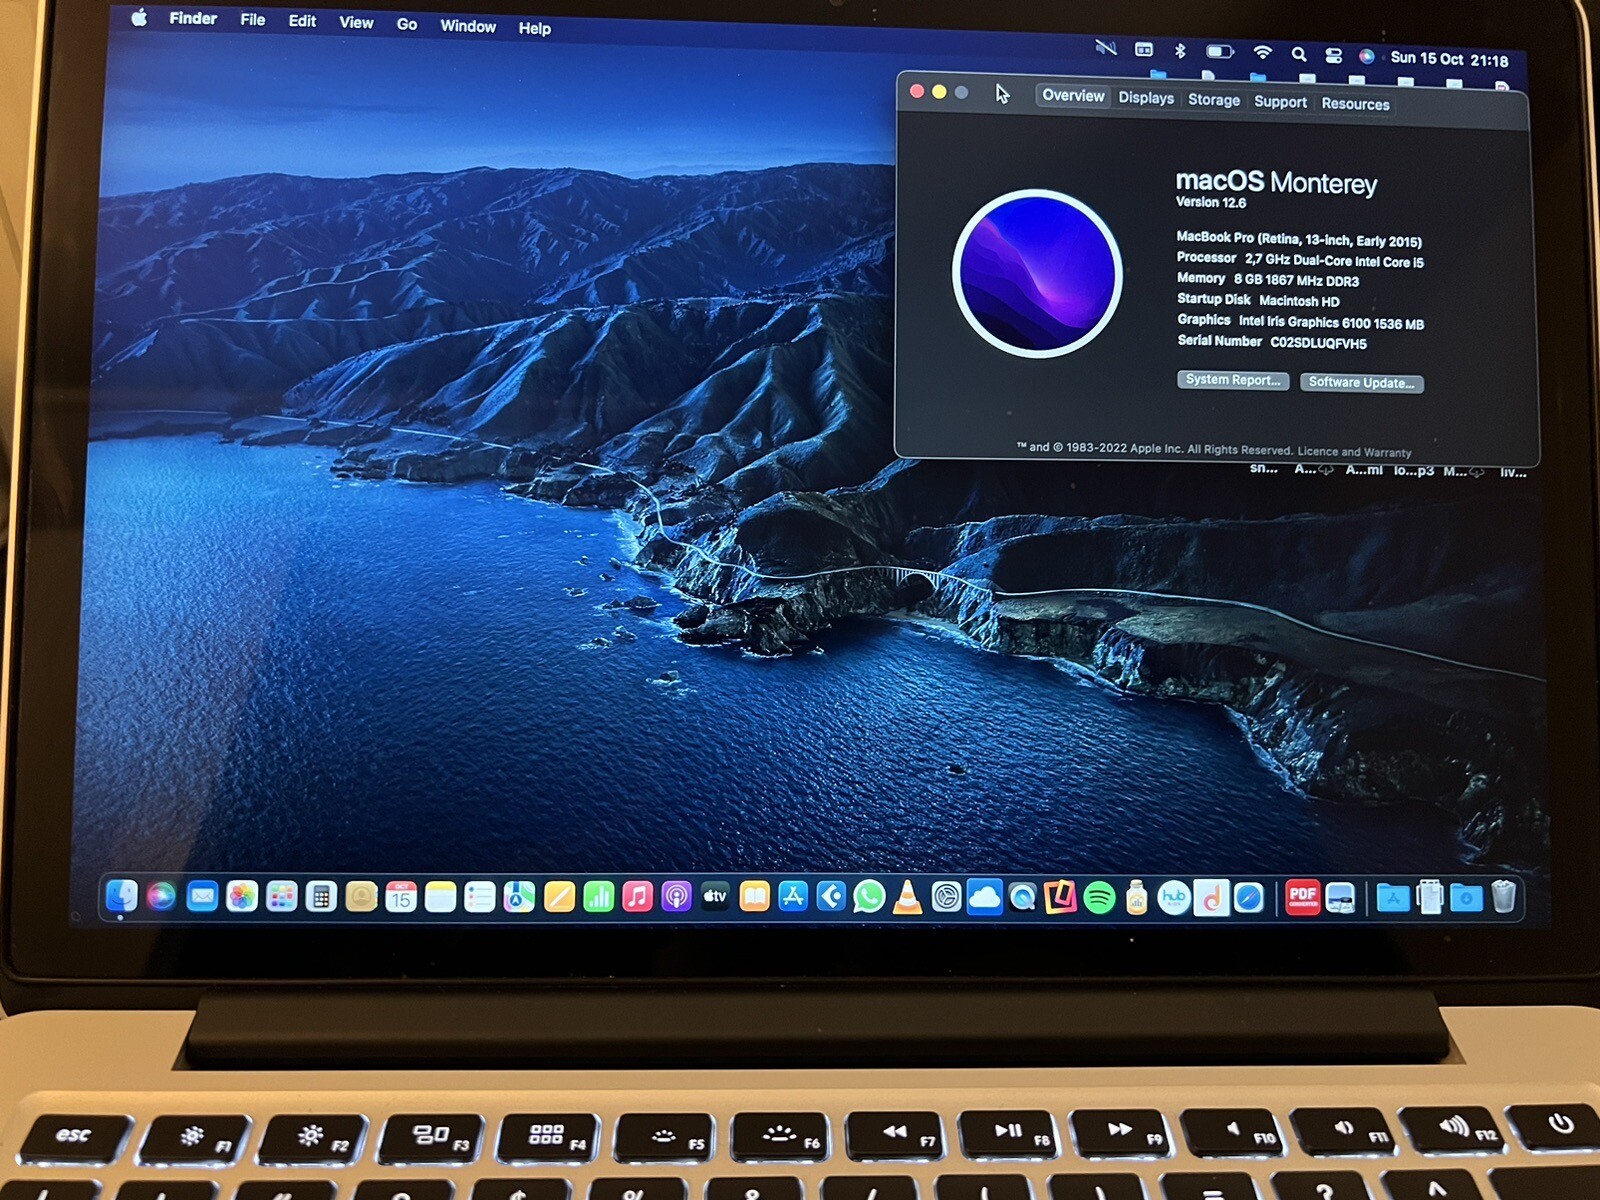Open the View menu
The width and height of the screenshot is (1600, 1200).
tap(356, 22)
